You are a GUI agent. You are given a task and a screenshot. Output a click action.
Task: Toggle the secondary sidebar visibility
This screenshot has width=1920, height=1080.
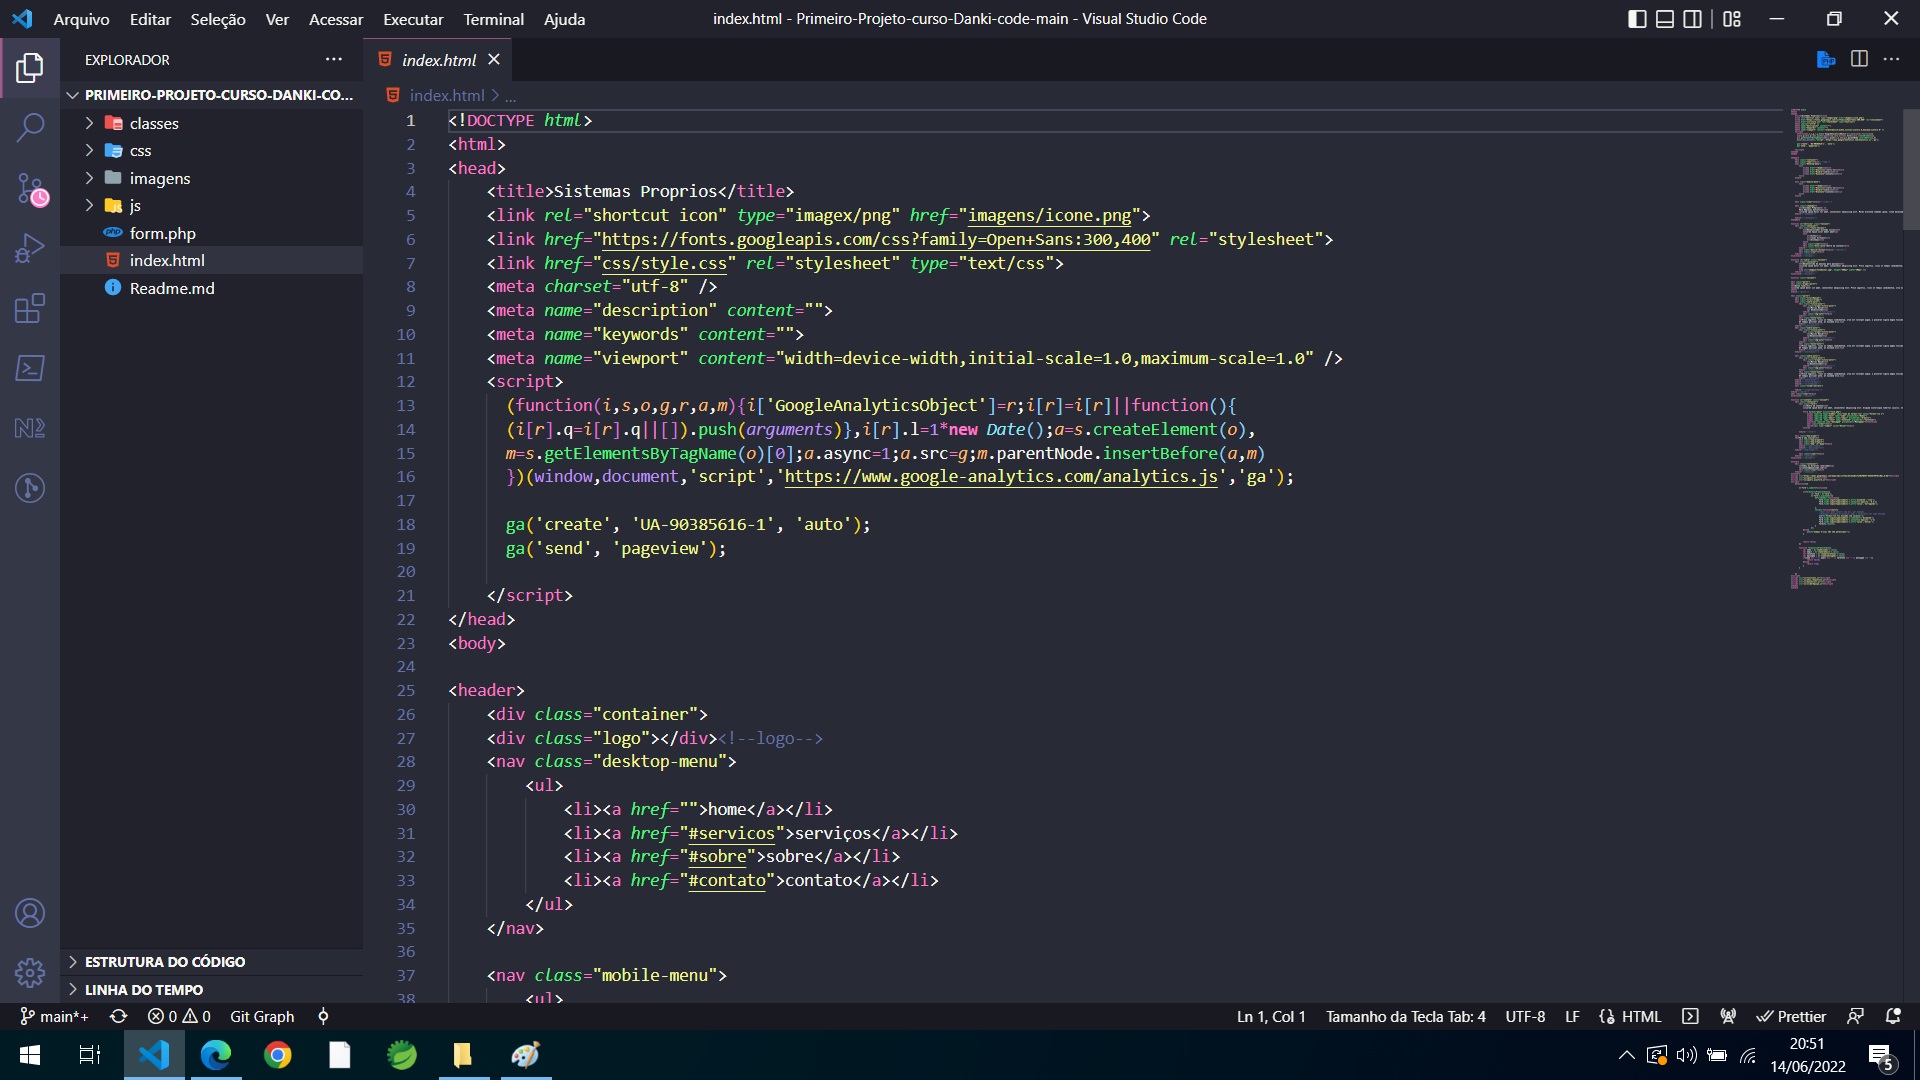point(1693,19)
